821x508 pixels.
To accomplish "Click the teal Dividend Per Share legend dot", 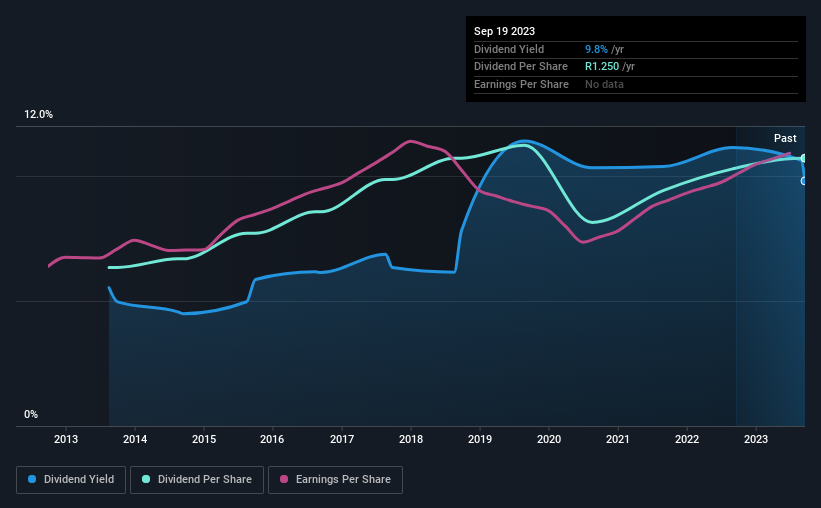I will tap(146, 479).
